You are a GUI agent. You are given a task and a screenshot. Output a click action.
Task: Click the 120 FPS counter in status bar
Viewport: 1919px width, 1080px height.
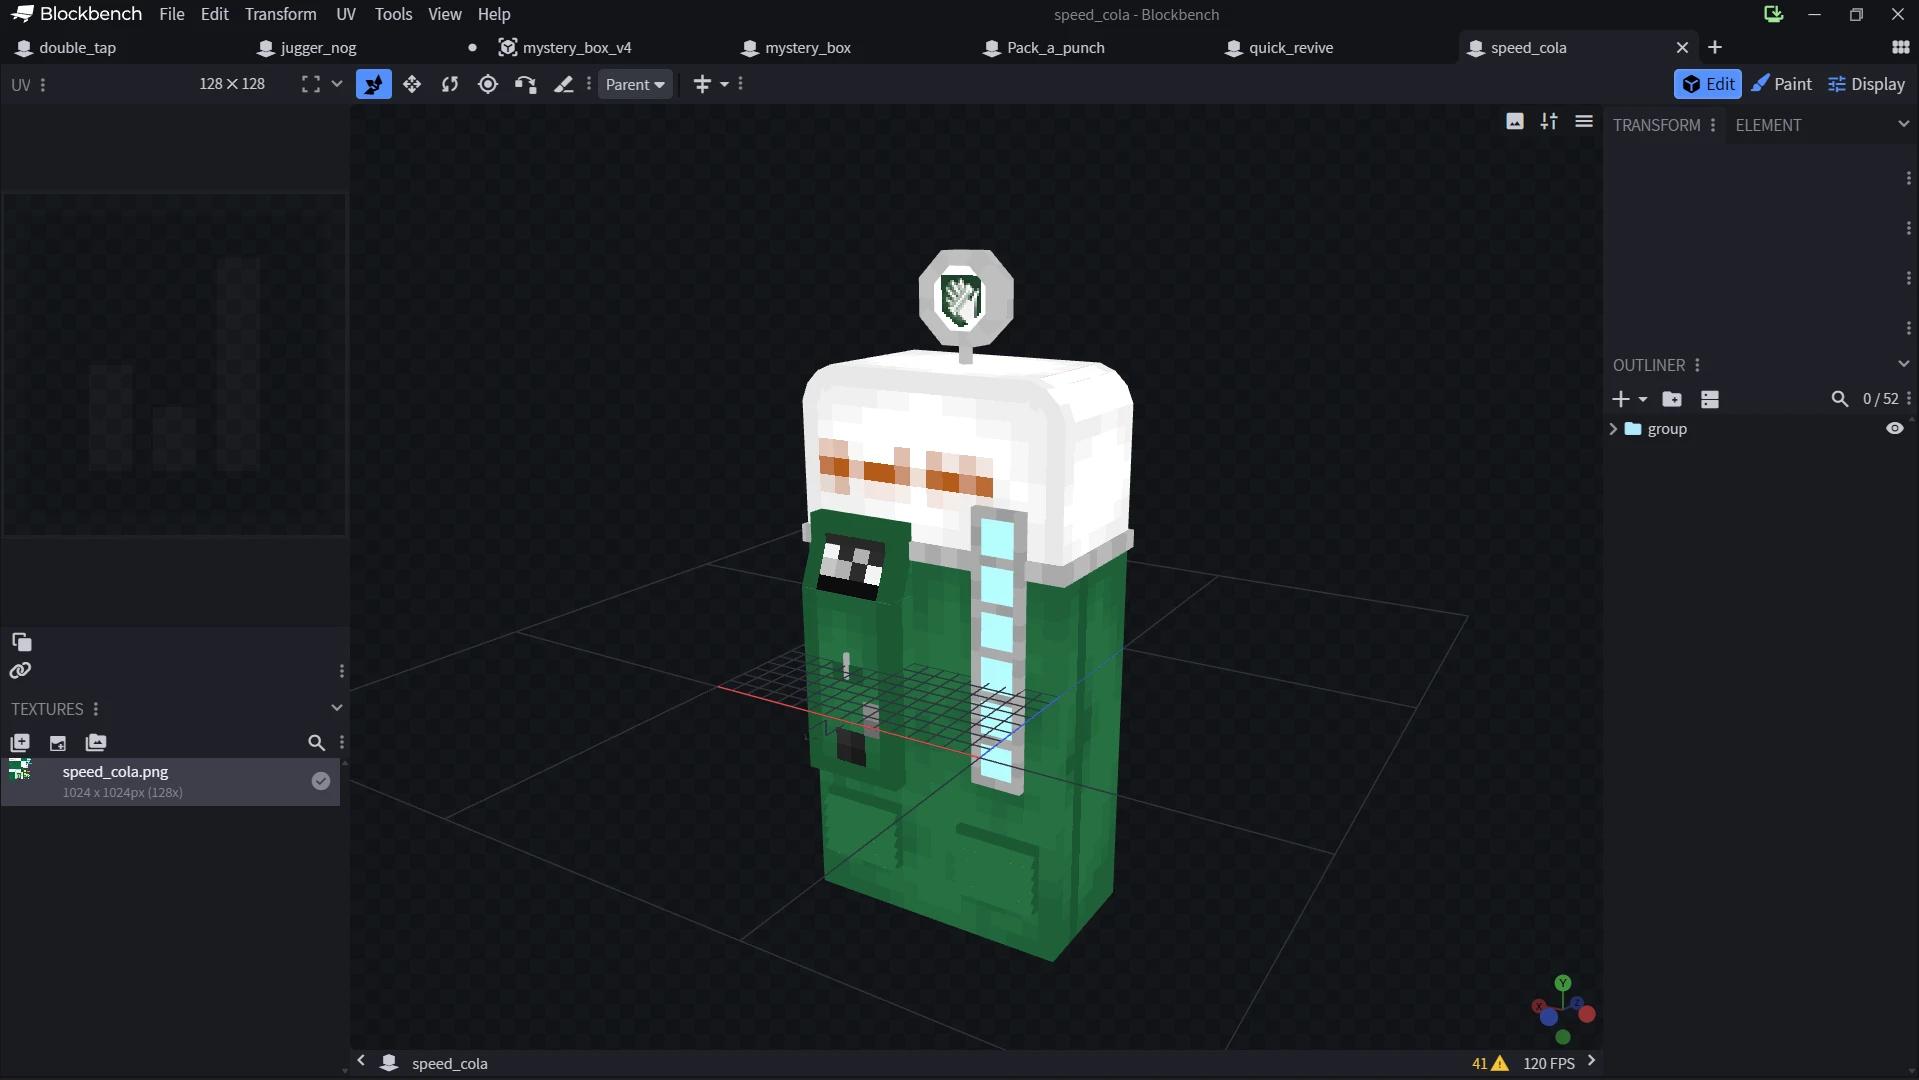coord(1549,1064)
